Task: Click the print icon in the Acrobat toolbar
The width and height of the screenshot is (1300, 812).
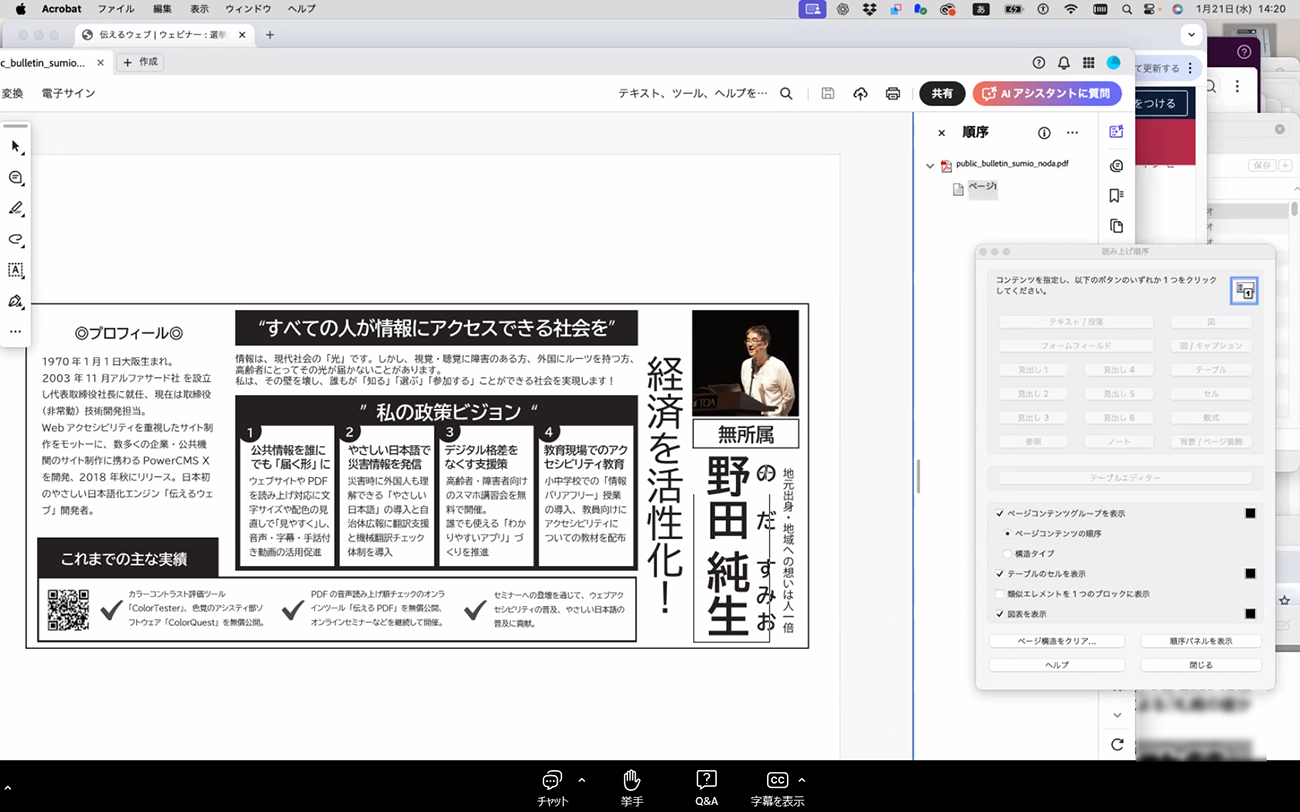Action: [x=892, y=93]
